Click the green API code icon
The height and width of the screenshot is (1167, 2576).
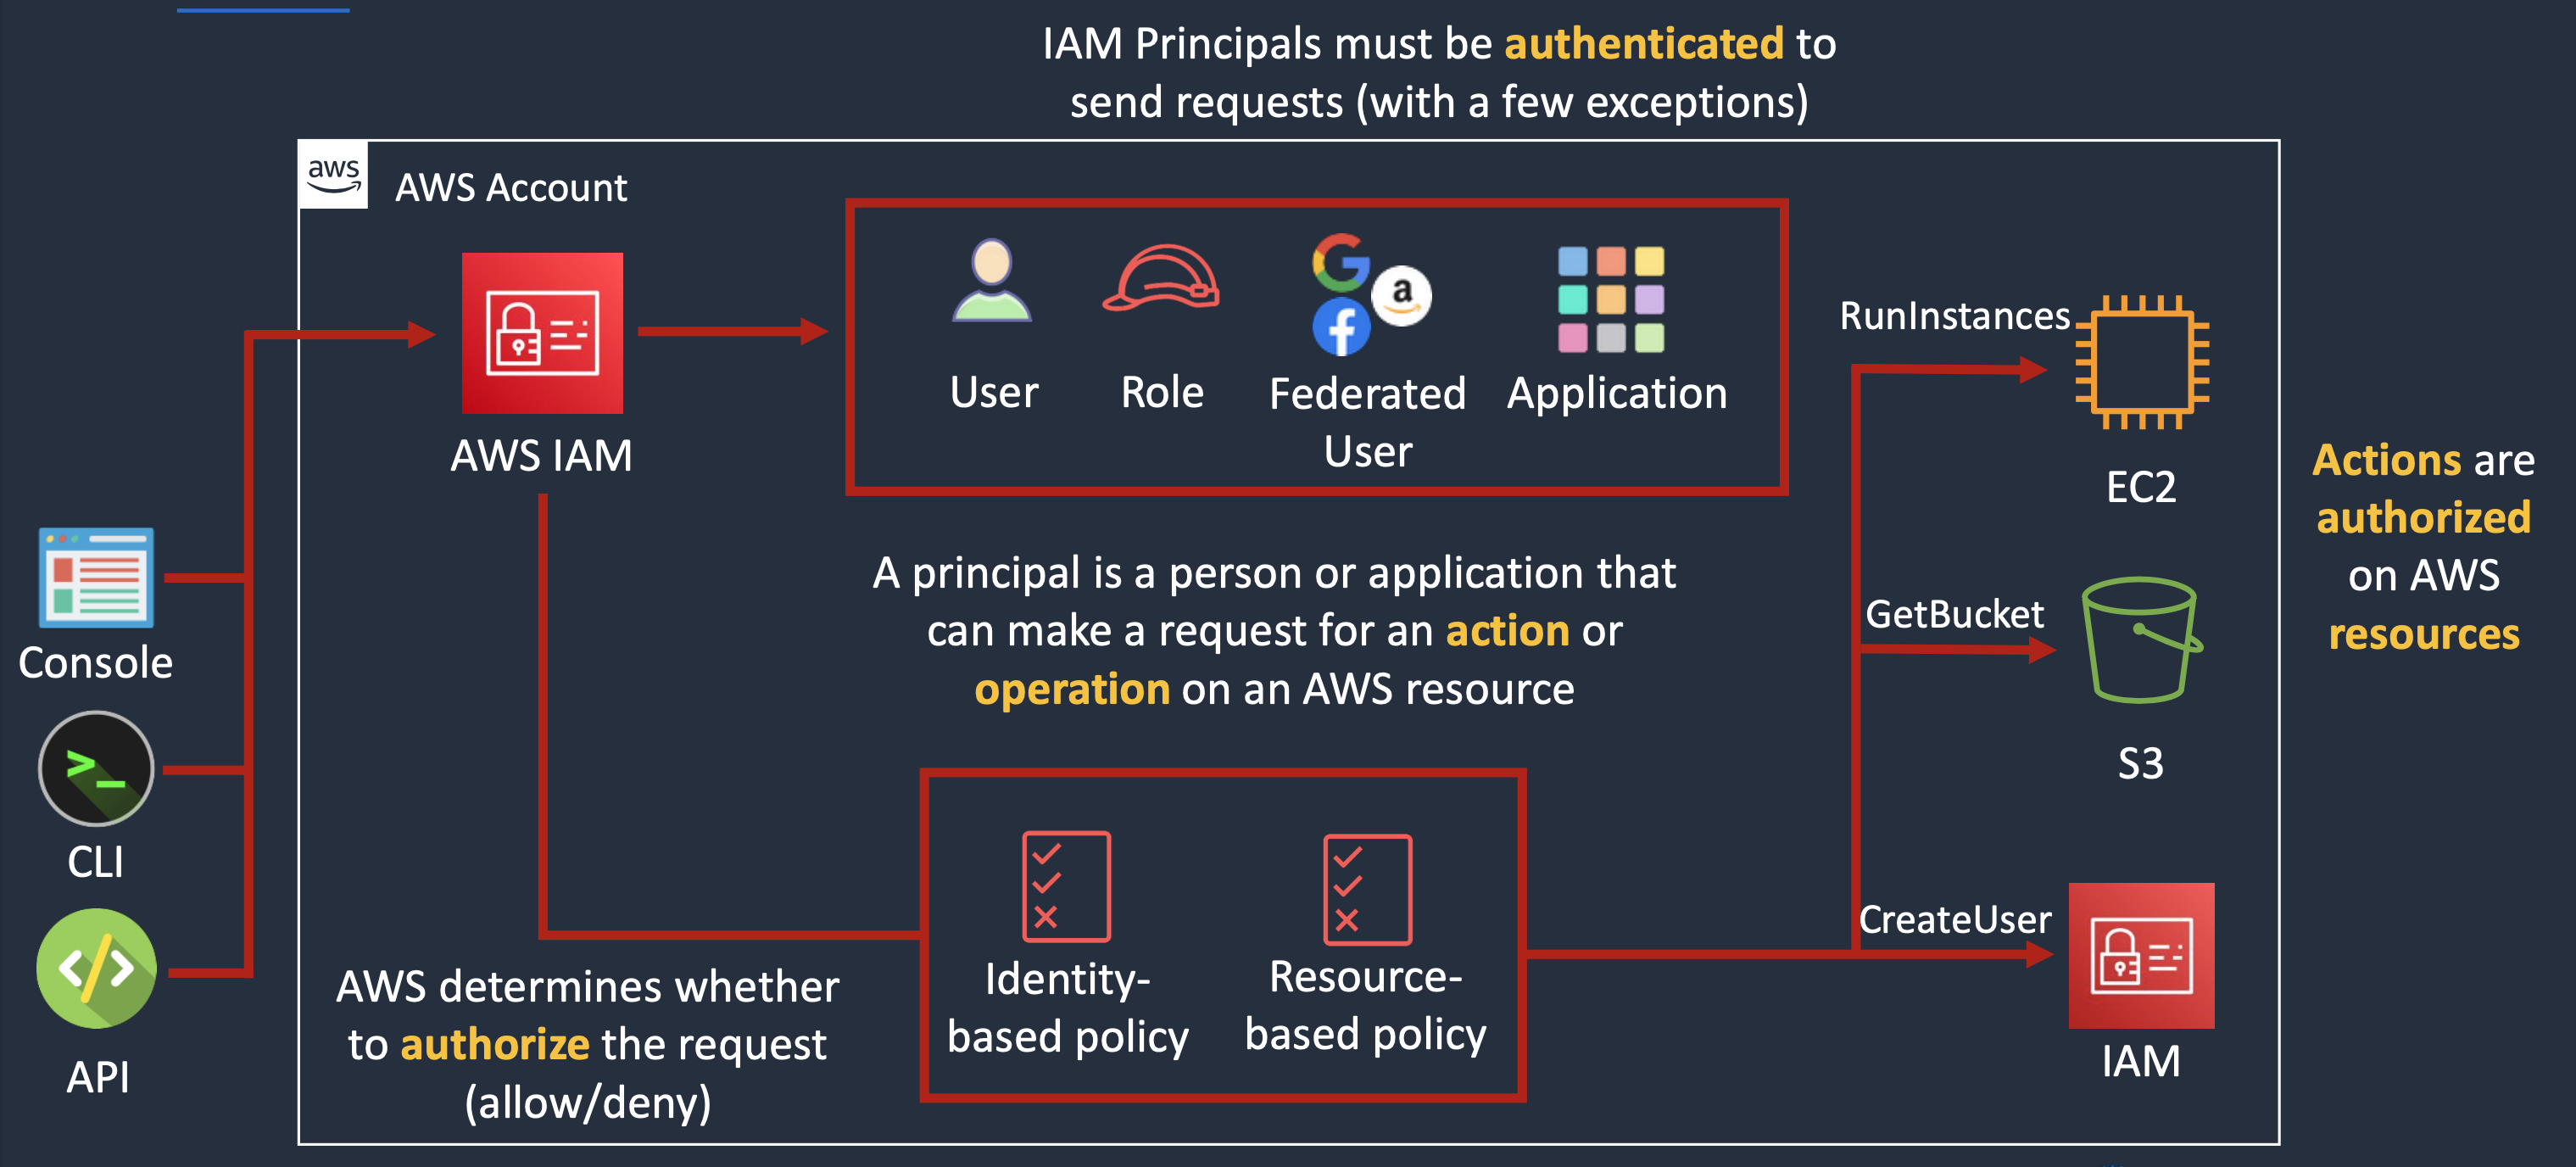[x=97, y=968]
